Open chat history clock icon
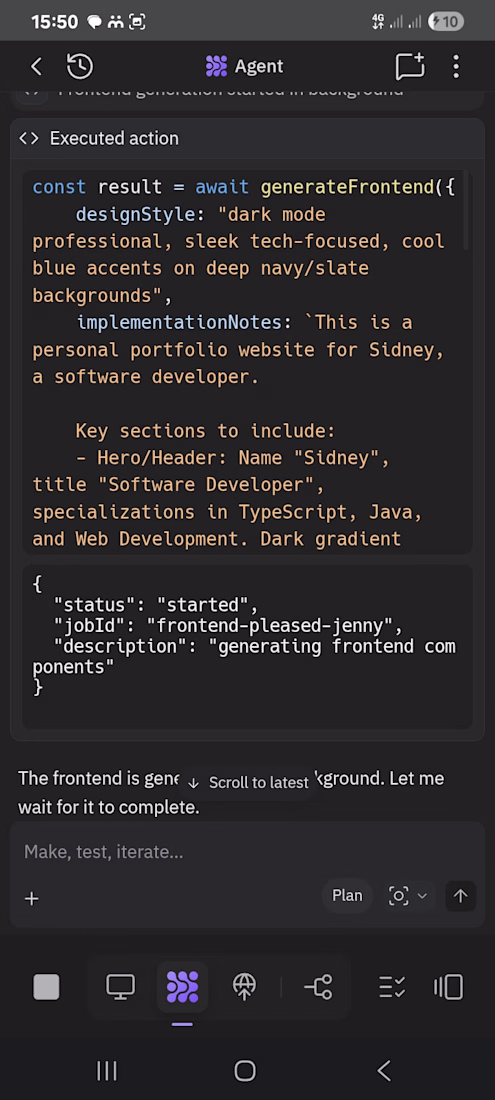 coord(80,67)
